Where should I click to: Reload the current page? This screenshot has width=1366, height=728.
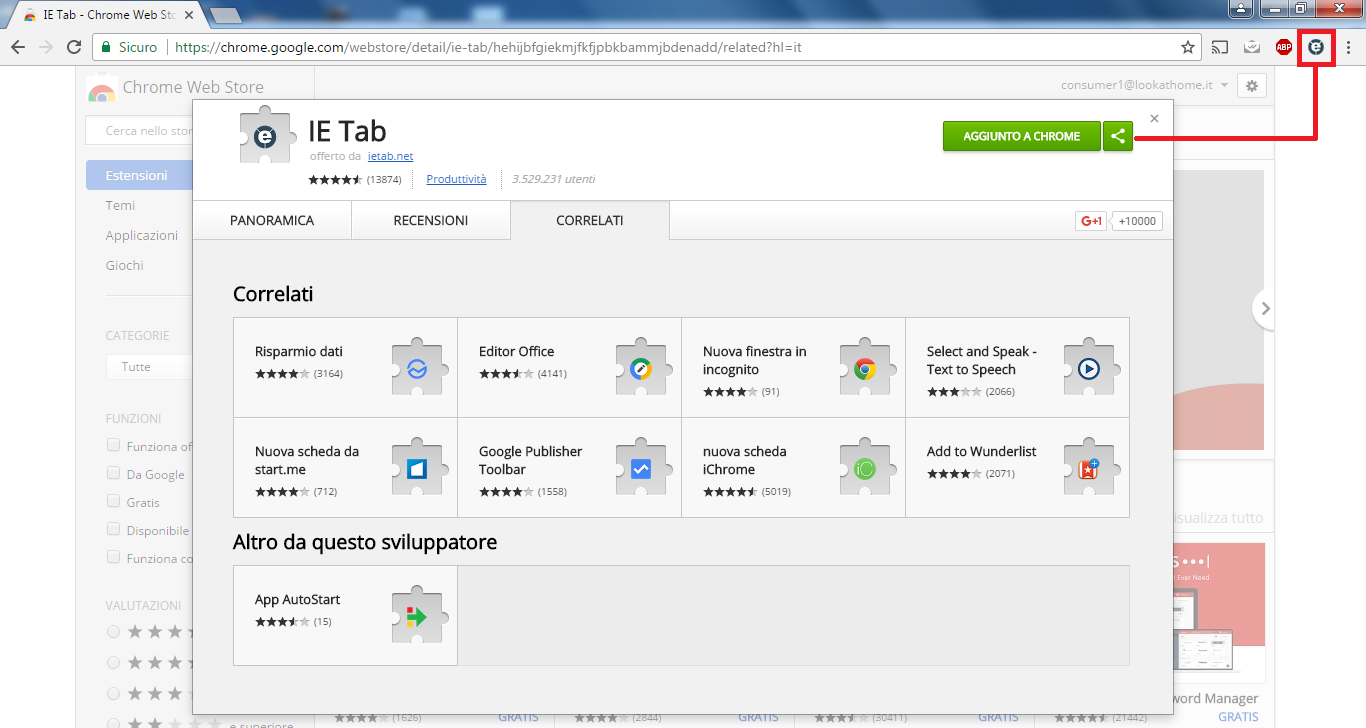click(74, 47)
